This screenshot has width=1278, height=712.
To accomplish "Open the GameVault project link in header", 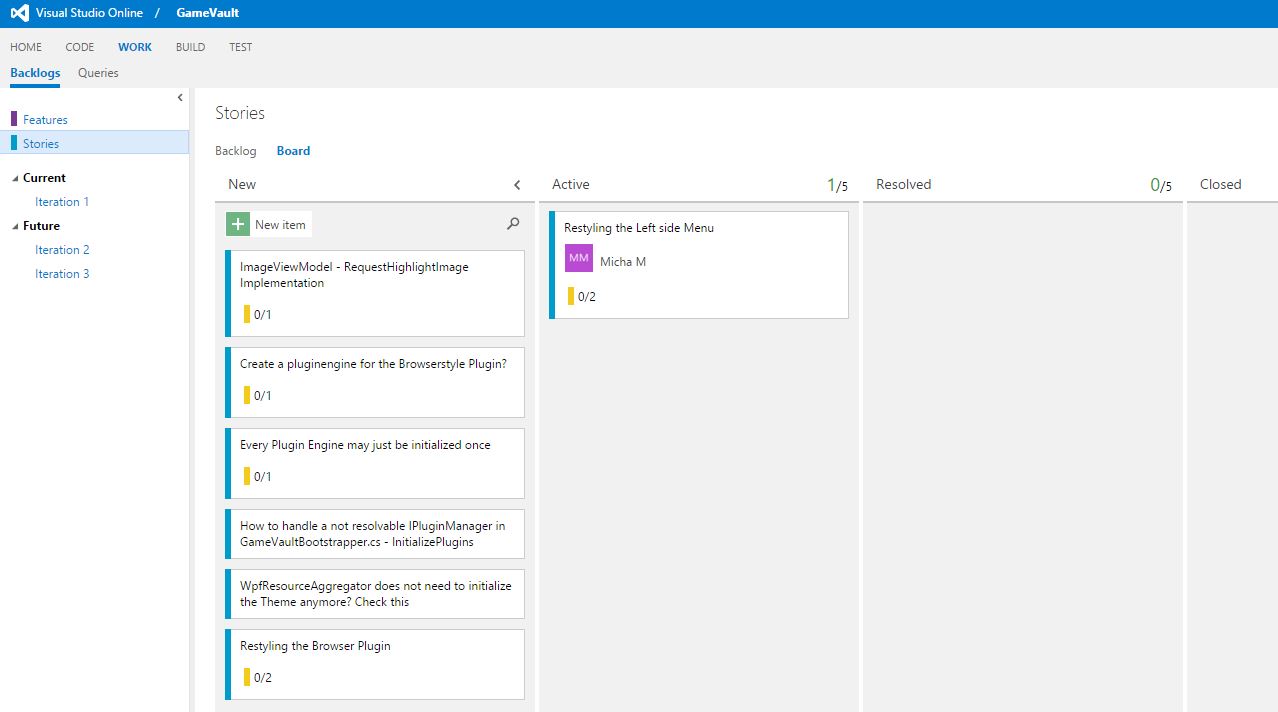I will pos(207,13).
